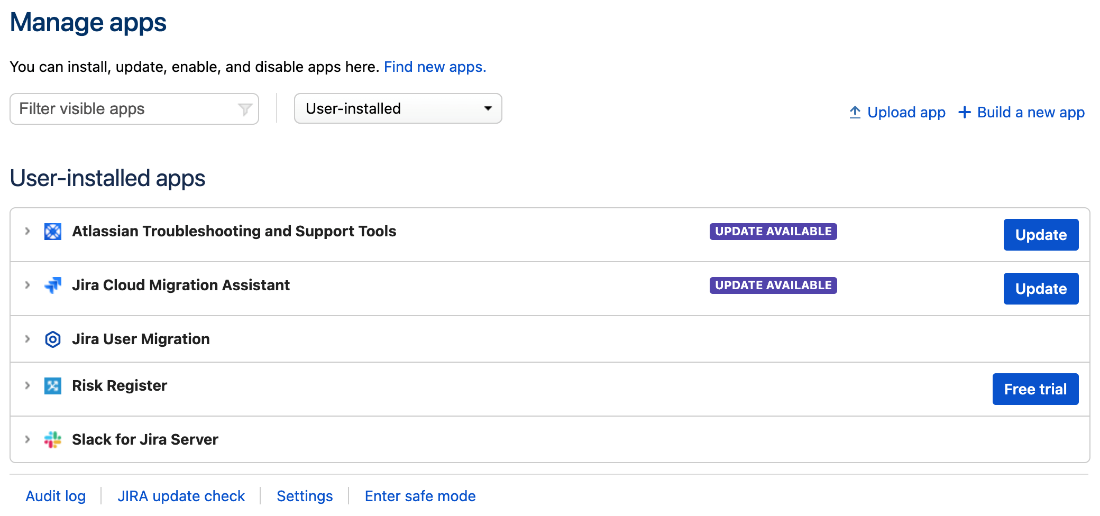Click the plus icon beside Build a new app
Image resolution: width=1100 pixels, height=516 pixels.
[x=965, y=112]
